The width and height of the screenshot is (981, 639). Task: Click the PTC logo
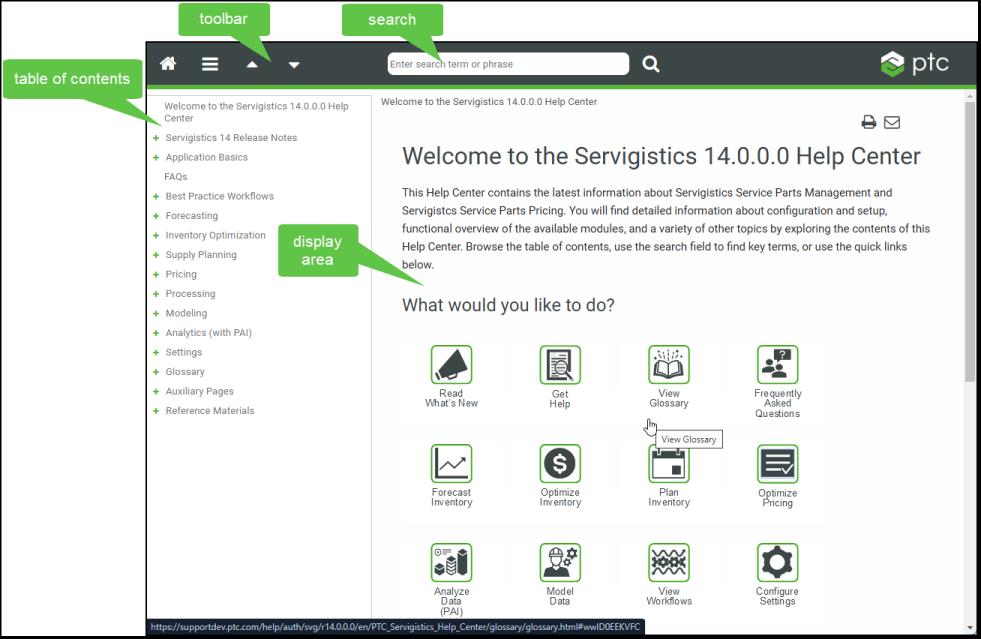pos(914,63)
